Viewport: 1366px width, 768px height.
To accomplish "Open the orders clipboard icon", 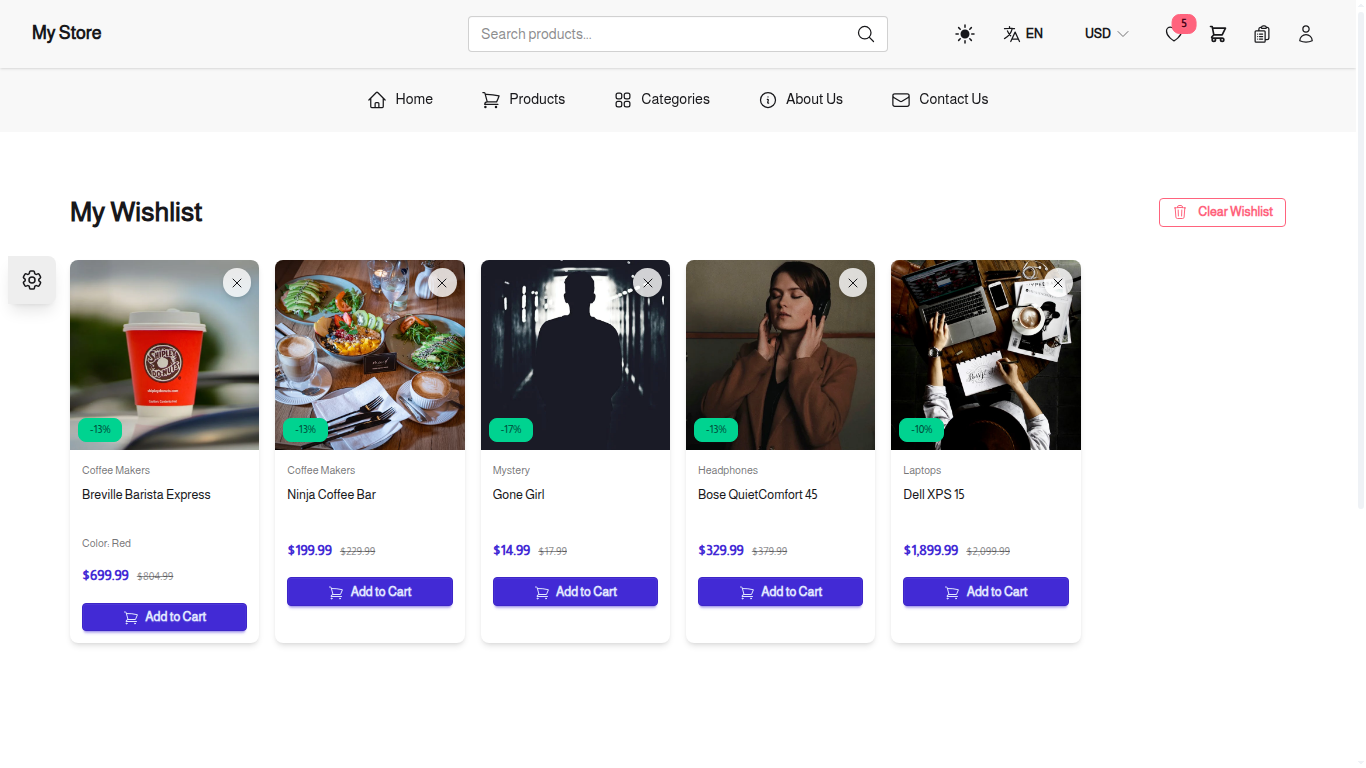I will click(1261, 33).
